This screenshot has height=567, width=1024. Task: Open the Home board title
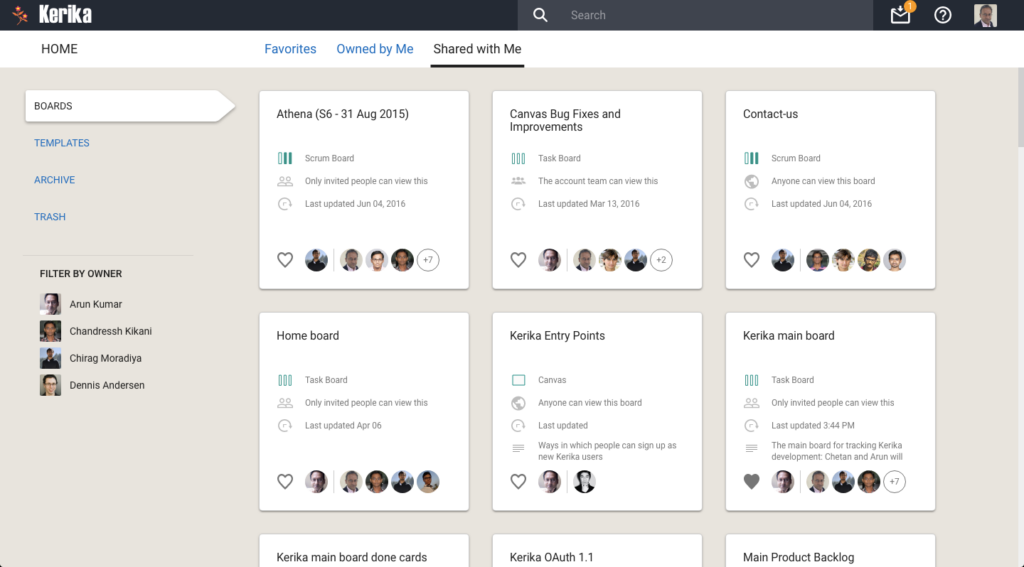pos(308,336)
